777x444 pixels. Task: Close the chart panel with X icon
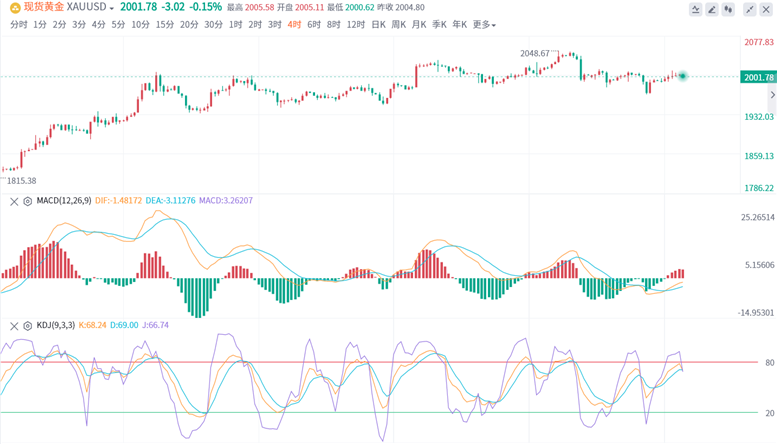coord(767,9)
